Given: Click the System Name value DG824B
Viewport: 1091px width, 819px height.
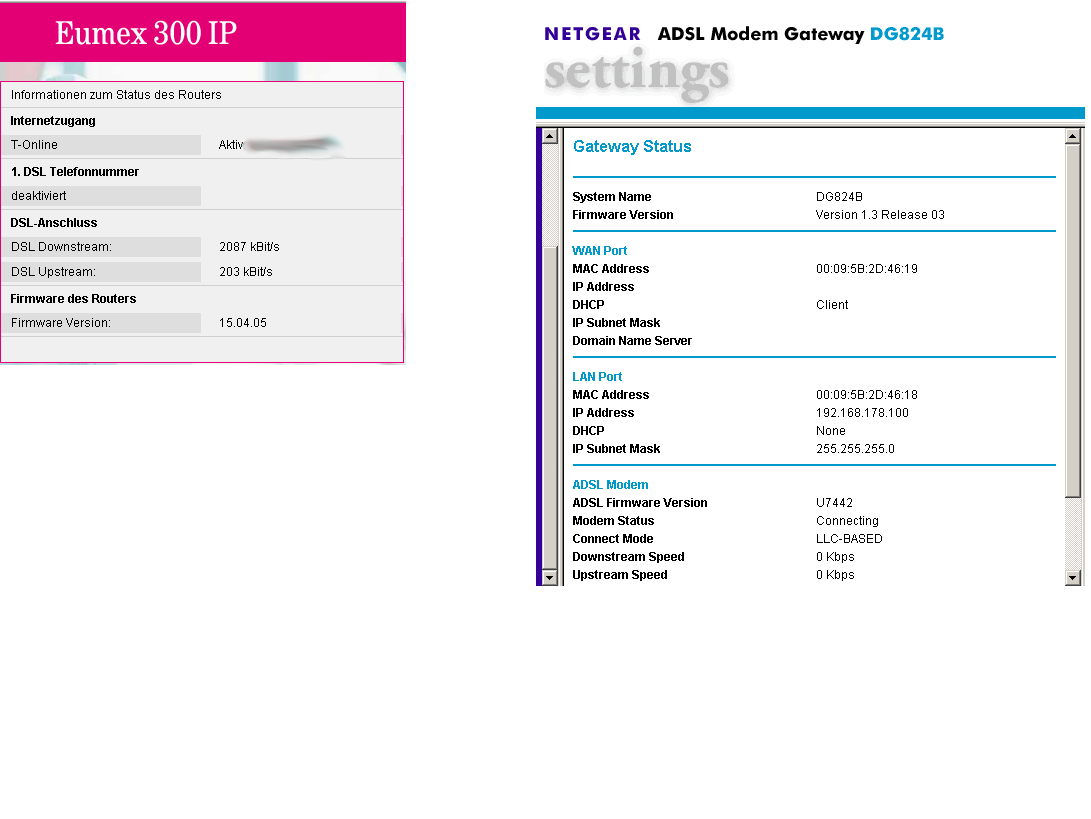Looking at the screenshot, I should (x=839, y=197).
